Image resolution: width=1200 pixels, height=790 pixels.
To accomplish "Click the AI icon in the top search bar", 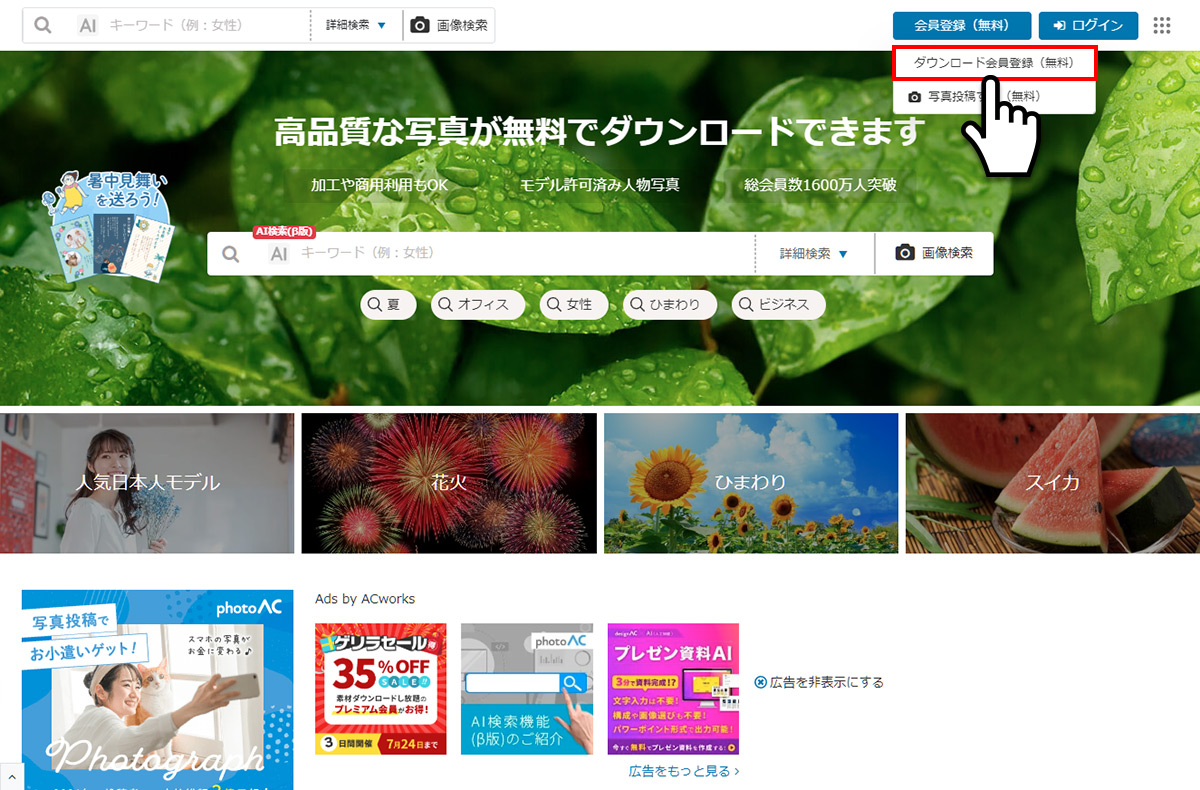I will 88,25.
